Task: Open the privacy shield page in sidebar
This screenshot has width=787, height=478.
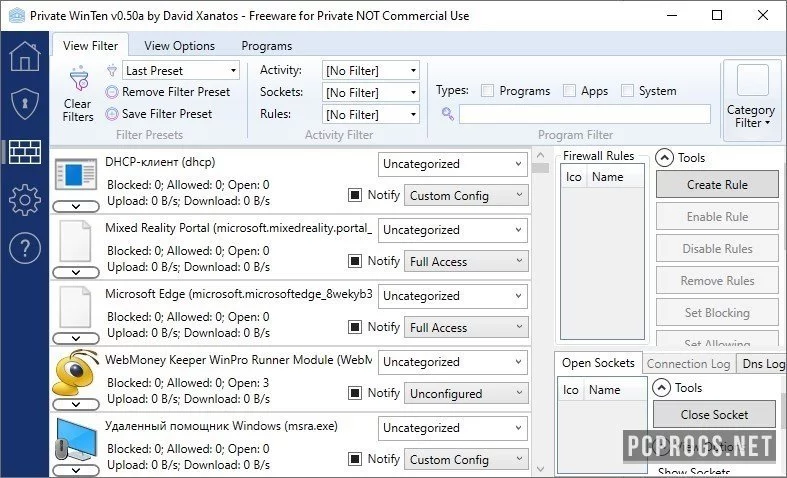Action: point(25,103)
